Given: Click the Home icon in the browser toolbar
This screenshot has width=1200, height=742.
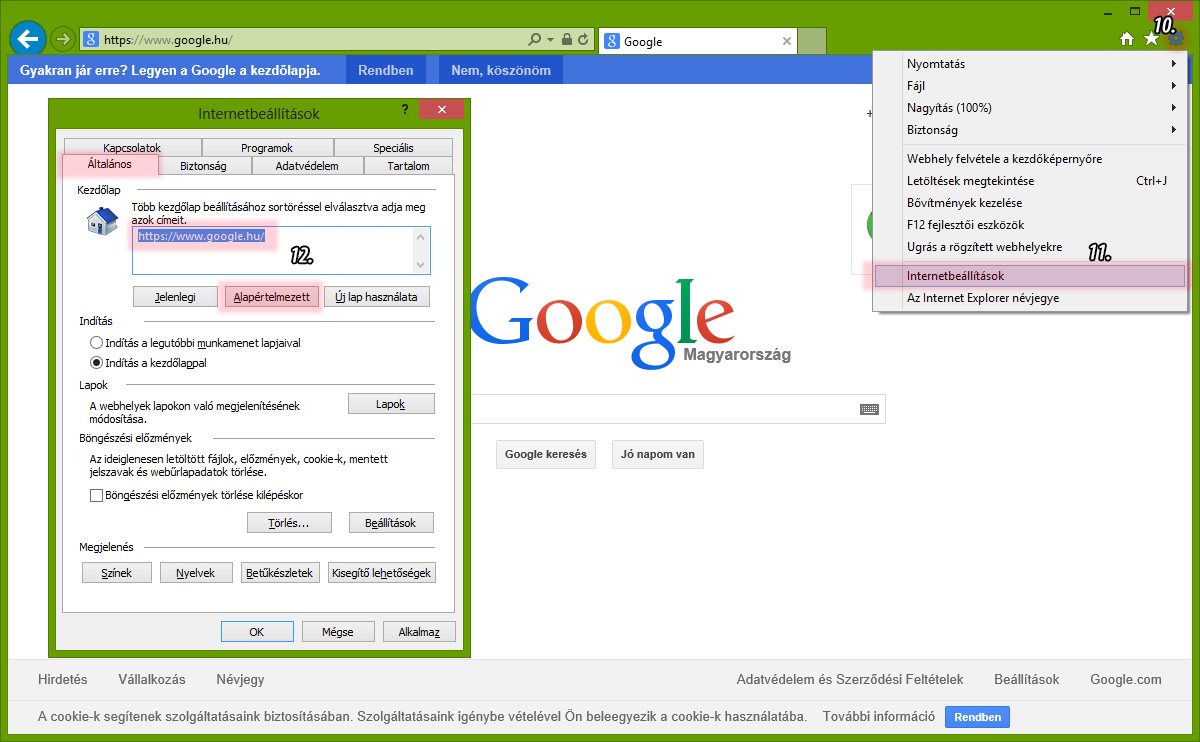Looking at the screenshot, I should (1127, 39).
